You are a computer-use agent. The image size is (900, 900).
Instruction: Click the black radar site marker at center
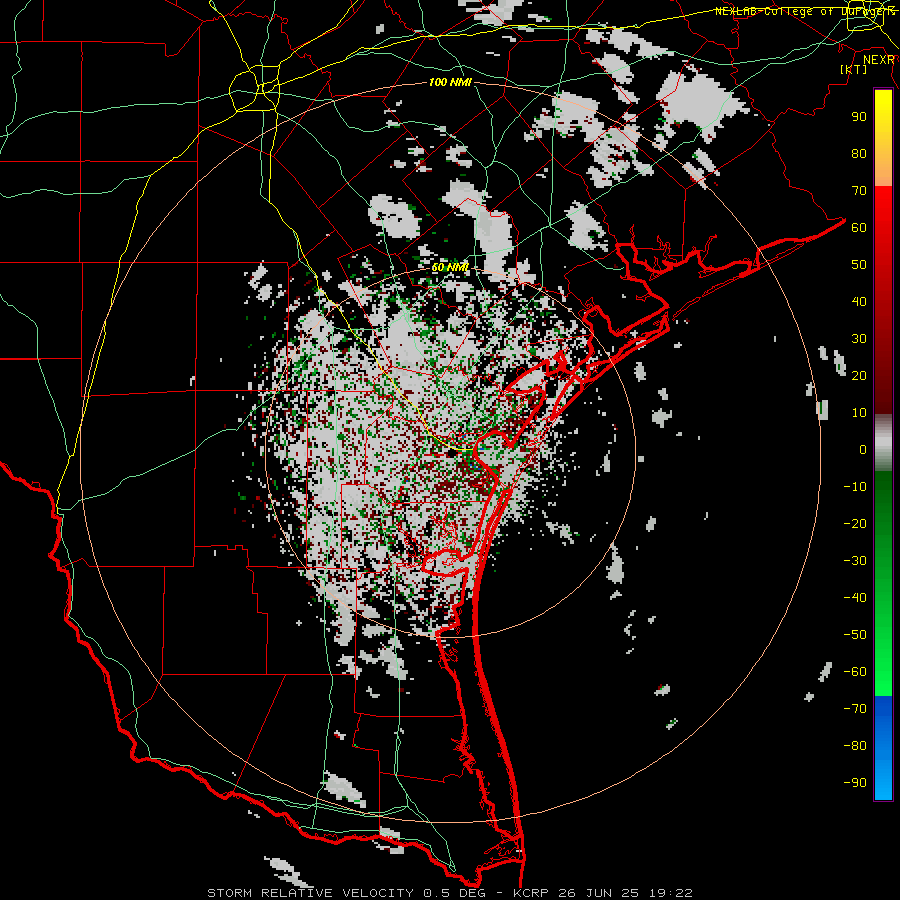tap(452, 453)
